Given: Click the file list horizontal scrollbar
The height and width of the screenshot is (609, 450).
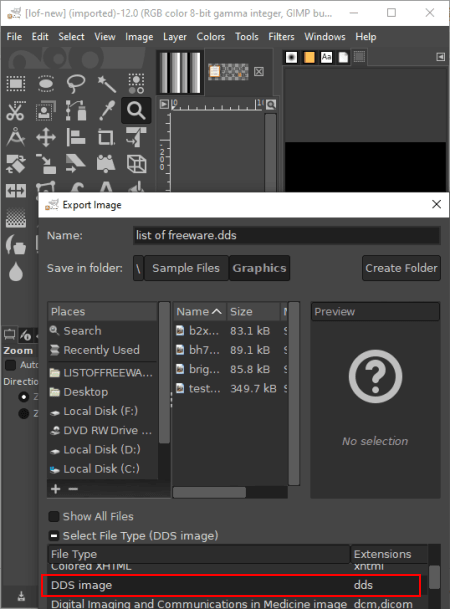Looking at the screenshot, I should (209, 492).
